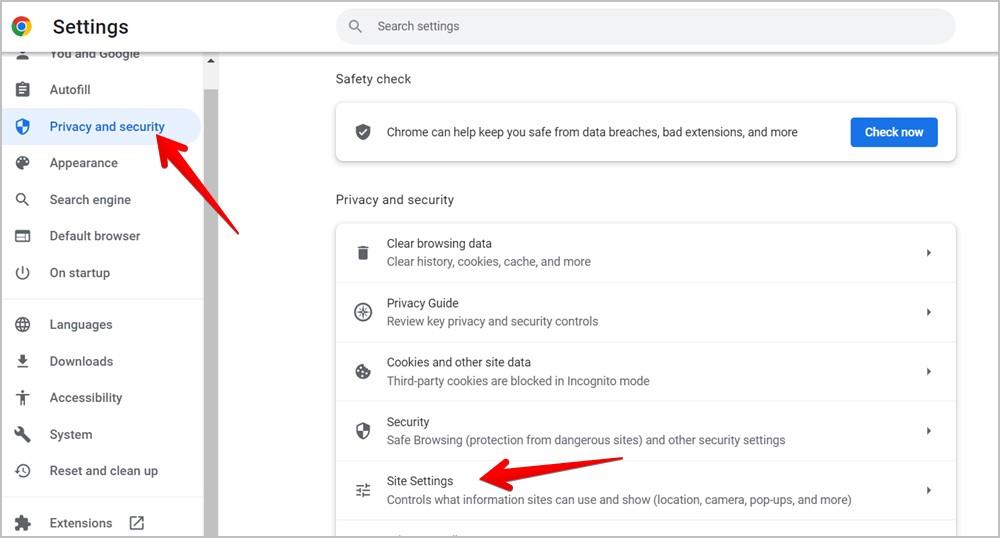This screenshot has height=538, width=1000.
Task: Click the Default browser window icon
Action: 22,236
